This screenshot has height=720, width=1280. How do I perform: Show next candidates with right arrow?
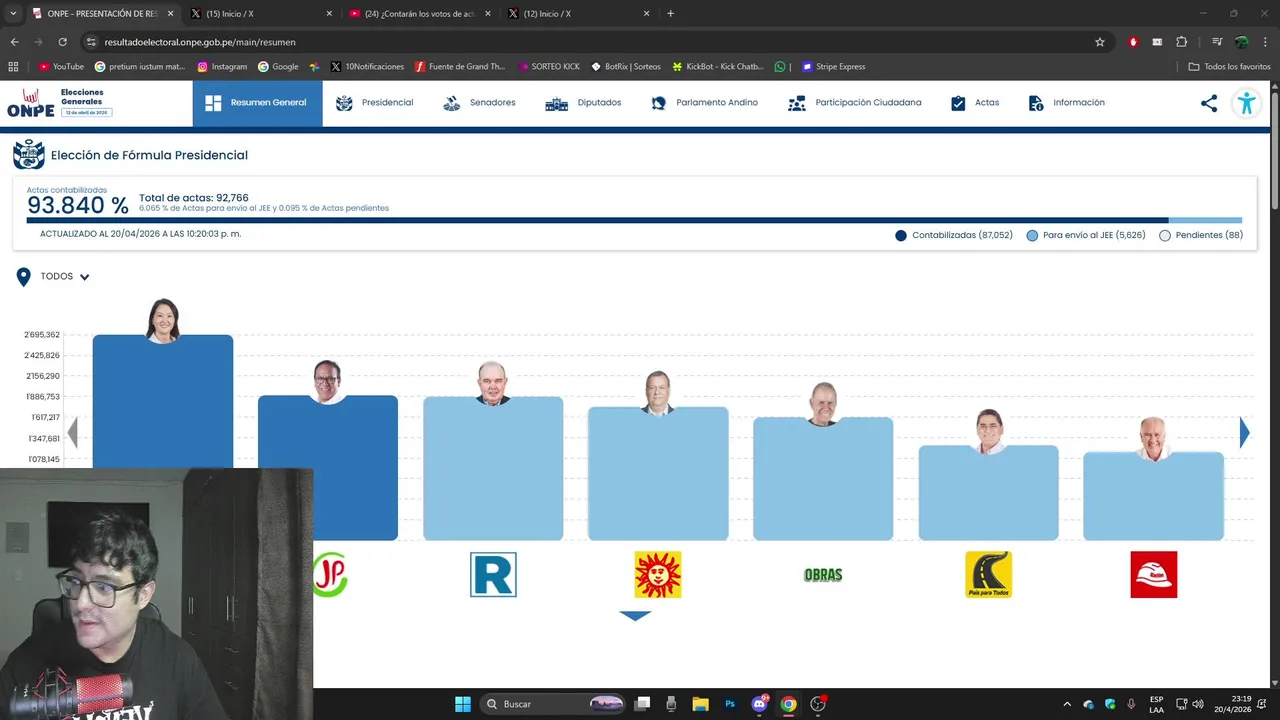(x=1244, y=432)
